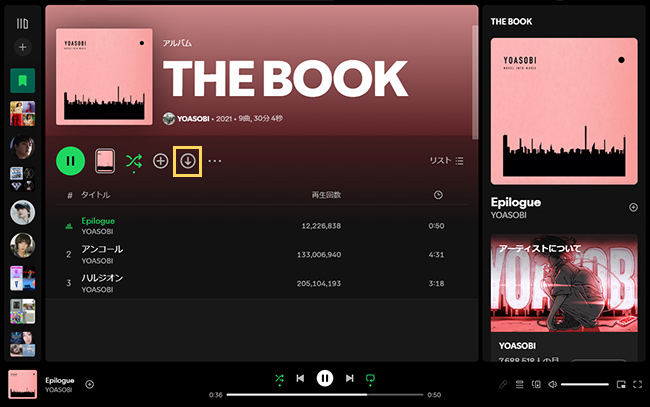
Task: Toggle shuffle in the bottom player controls
Action: click(x=279, y=379)
